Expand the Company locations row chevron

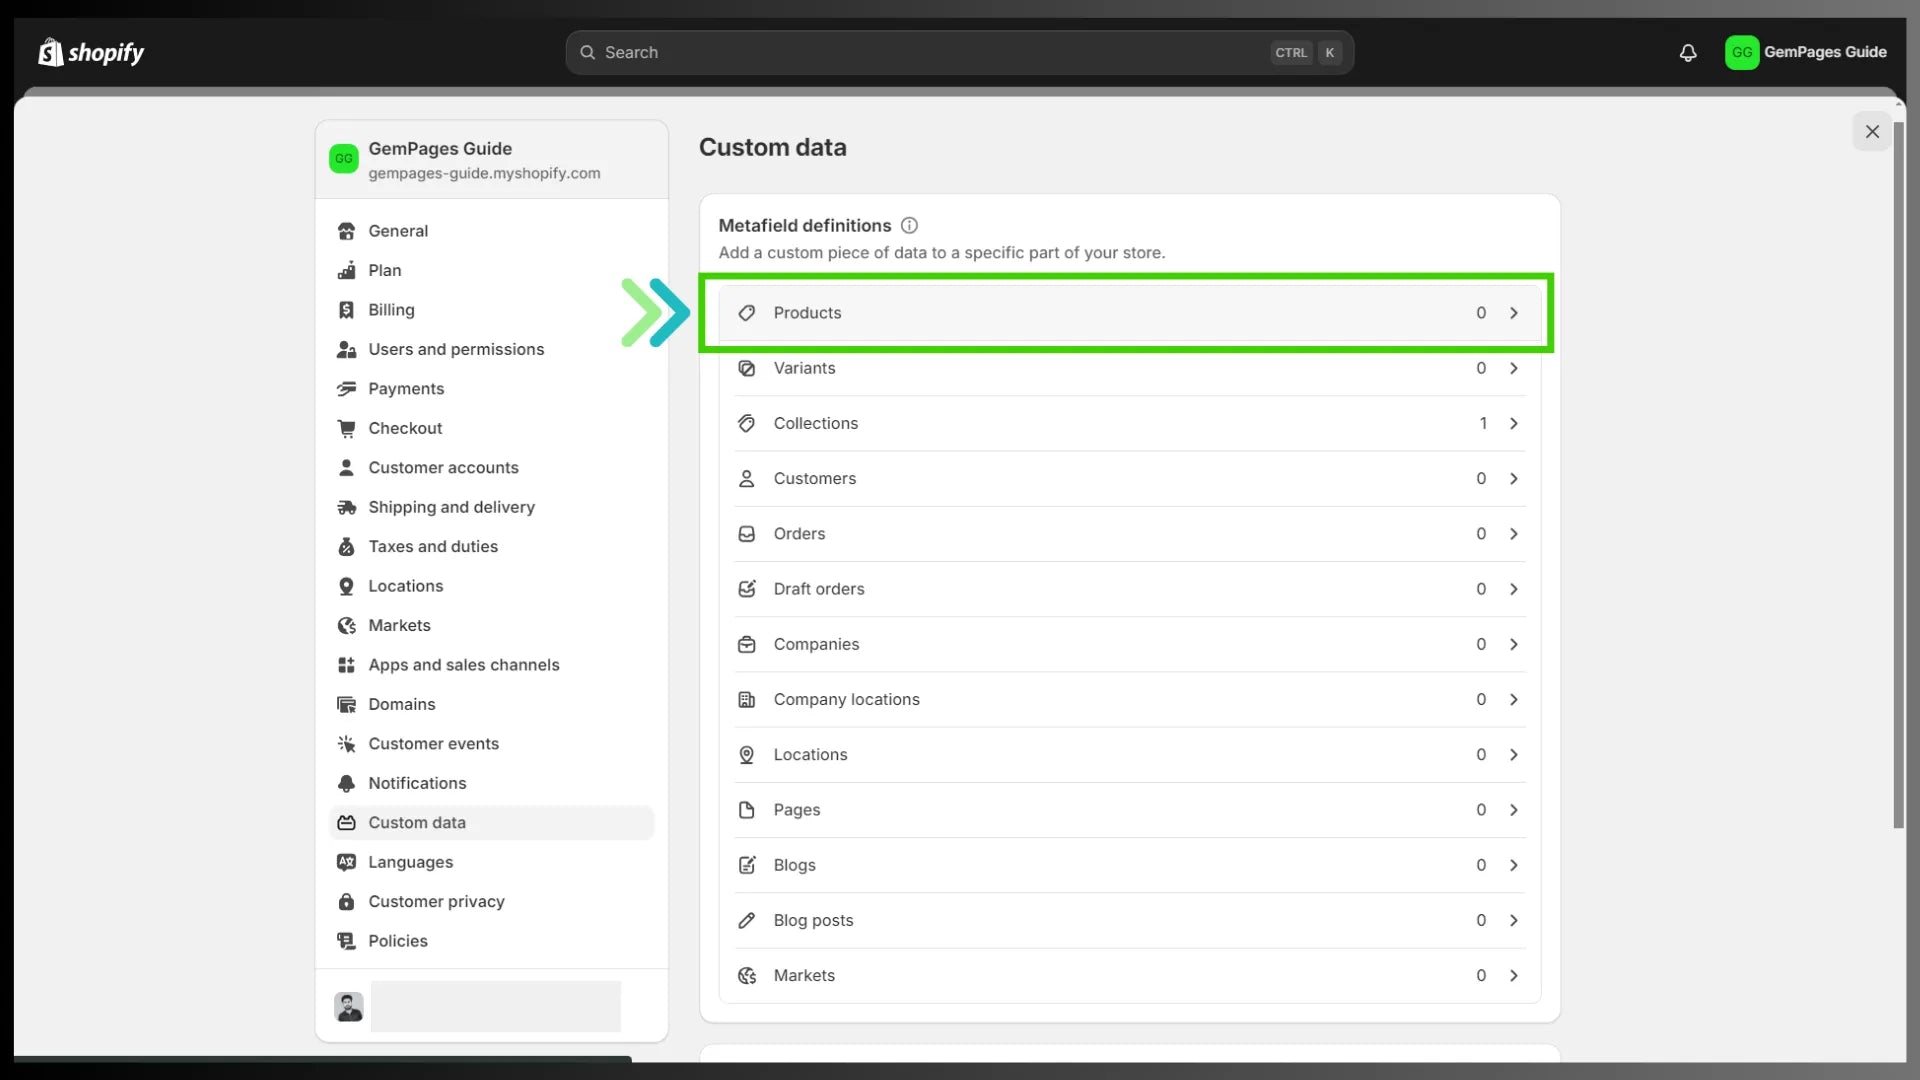(1514, 699)
